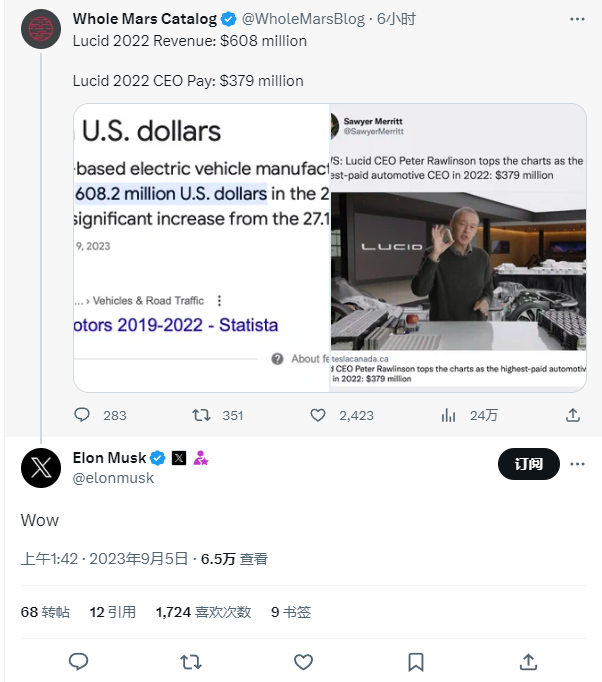Repost the Whole Mars Catalog tweet
The image size is (602, 682).
(201, 415)
